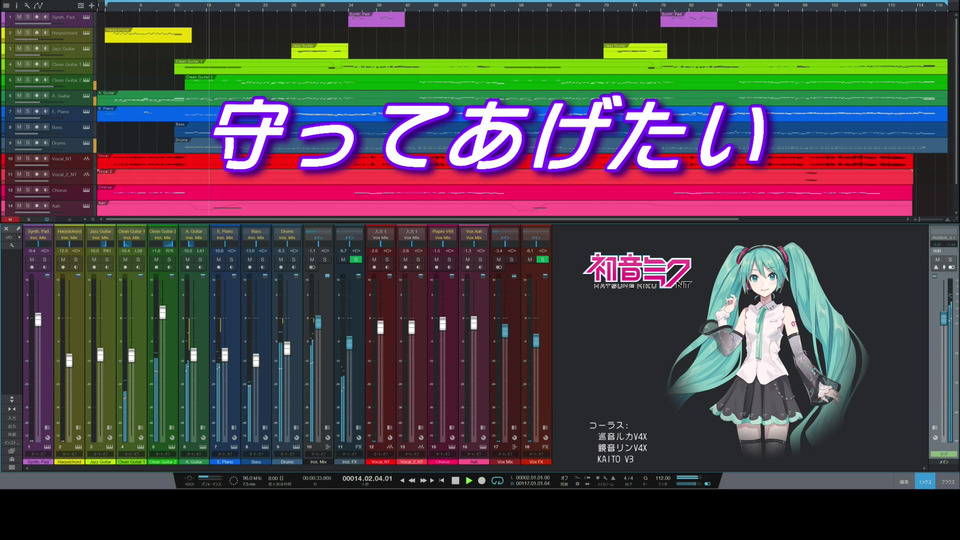Close the mixer console panel

(6, 229)
